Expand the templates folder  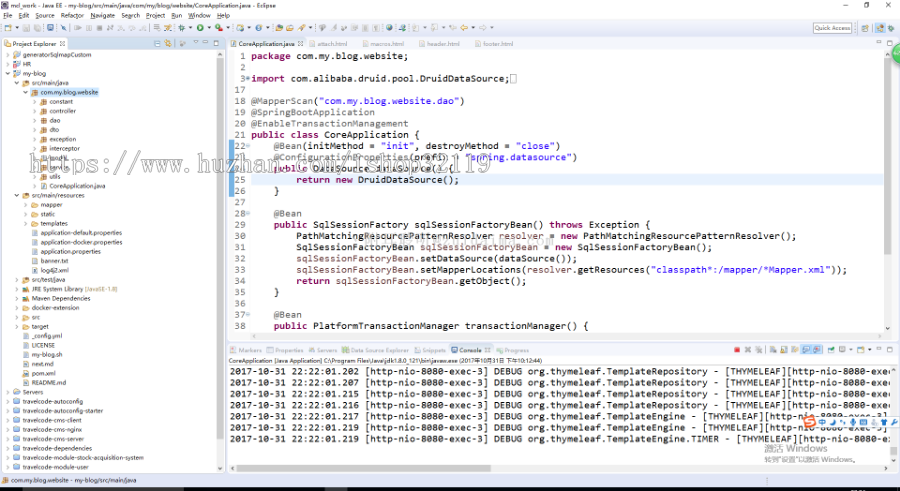(x=25, y=223)
